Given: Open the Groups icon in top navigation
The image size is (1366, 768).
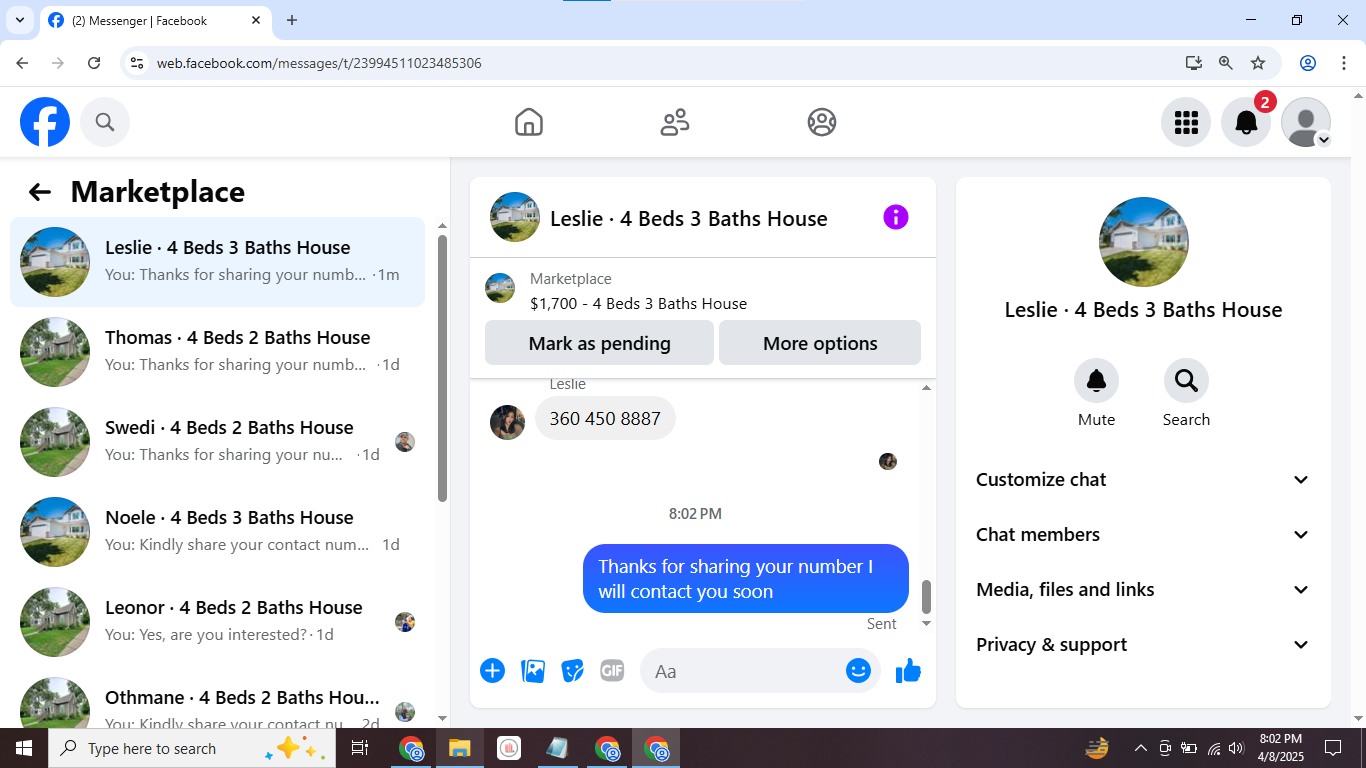Looking at the screenshot, I should point(822,122).
